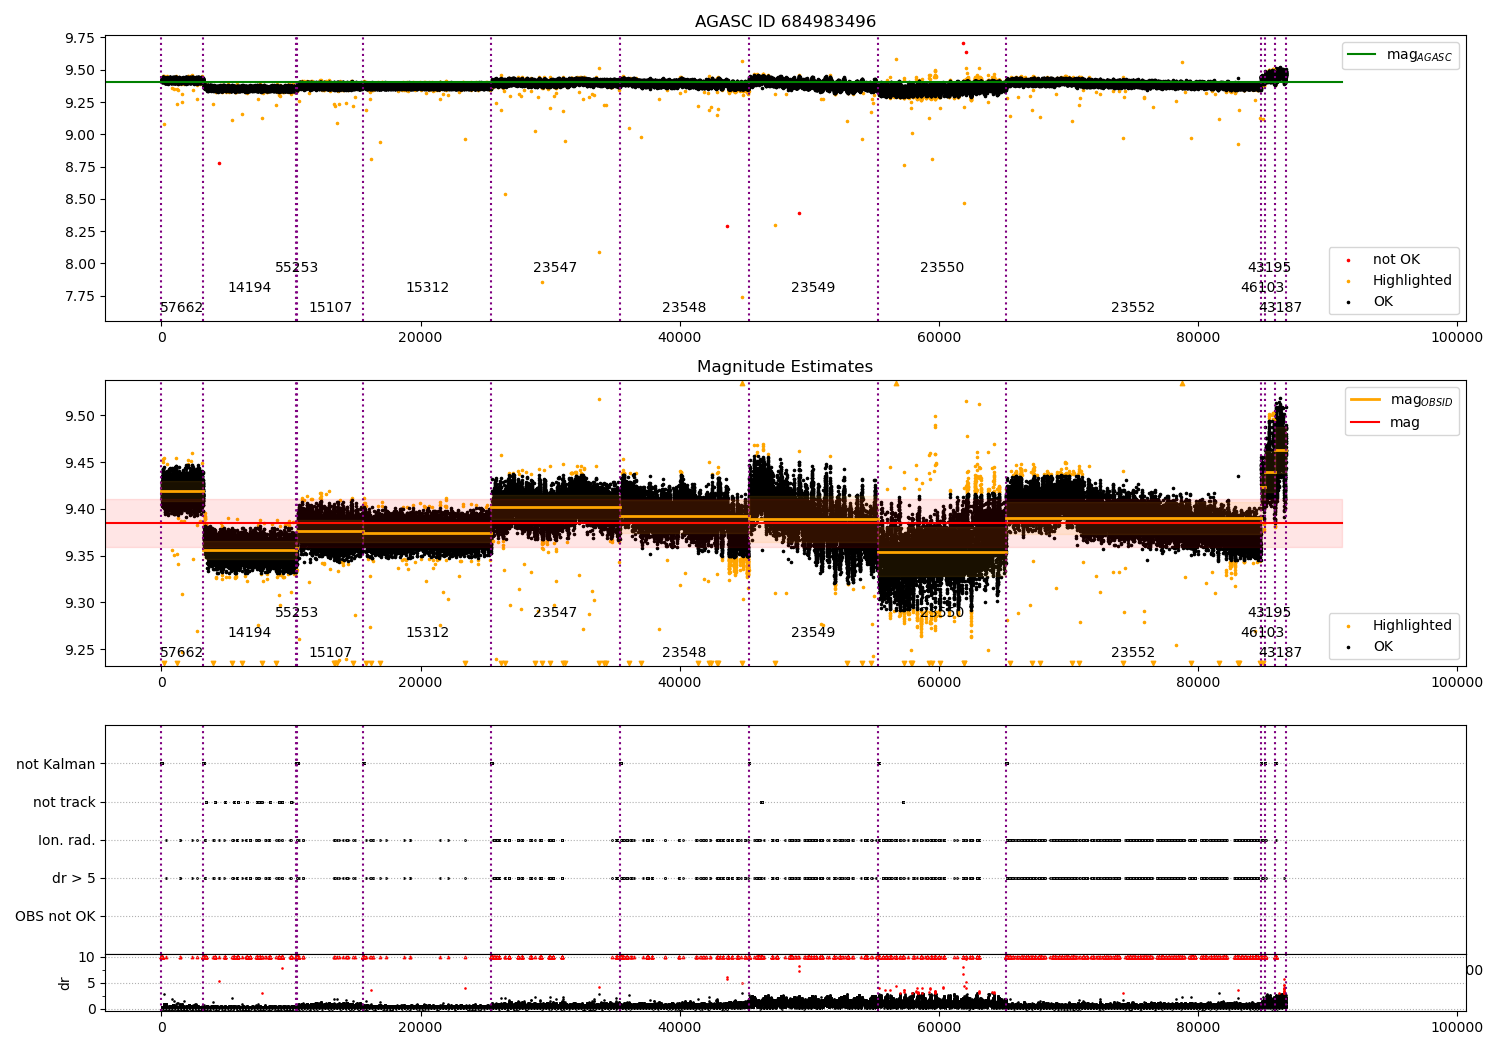Click obsid label 57662 in the top plot
1500x1050 pixels.
click(x=182, y=308)
